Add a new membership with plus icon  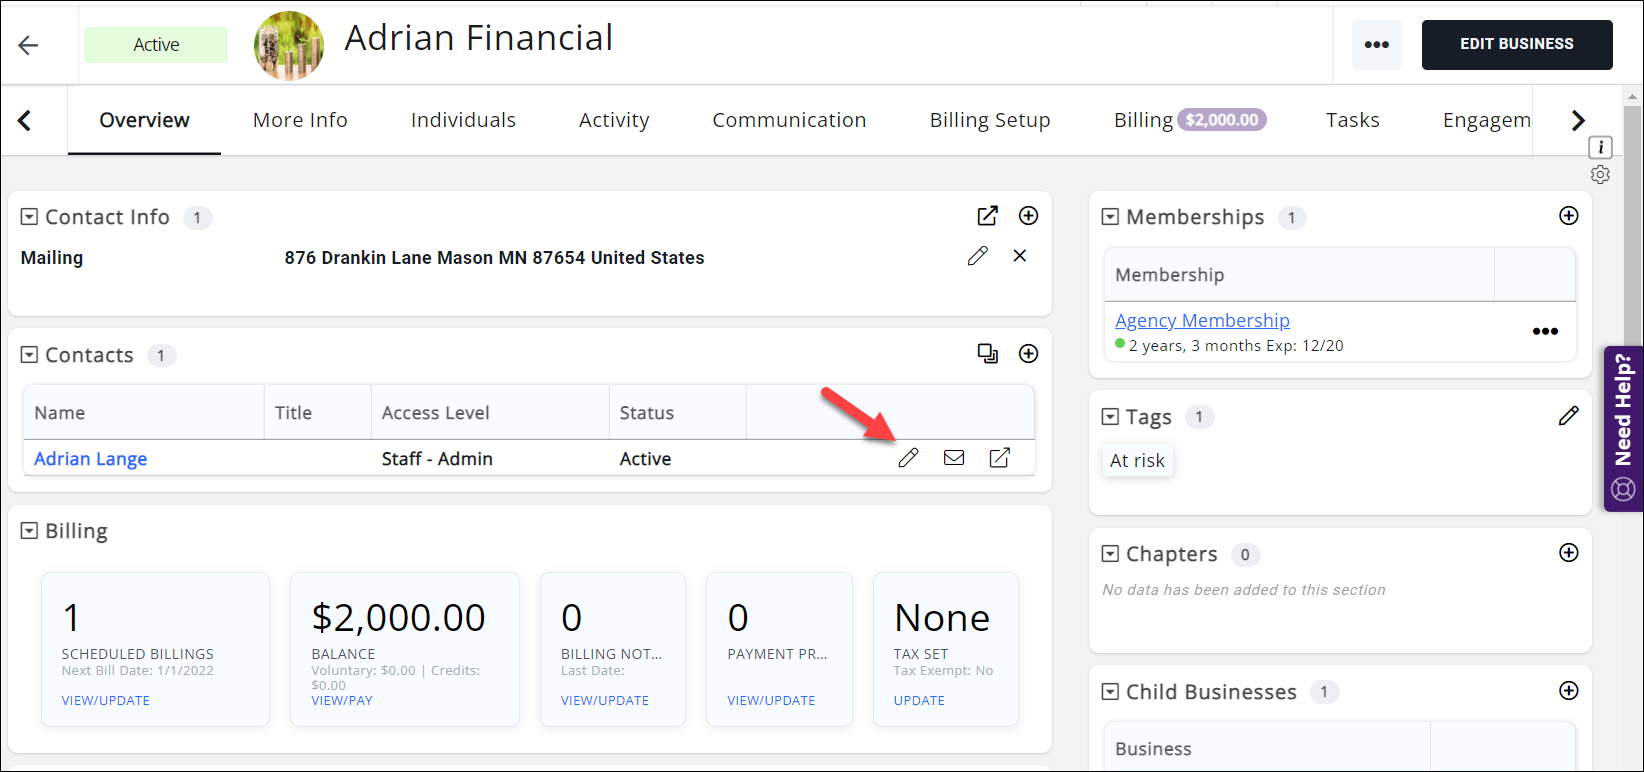point(1569,216)
